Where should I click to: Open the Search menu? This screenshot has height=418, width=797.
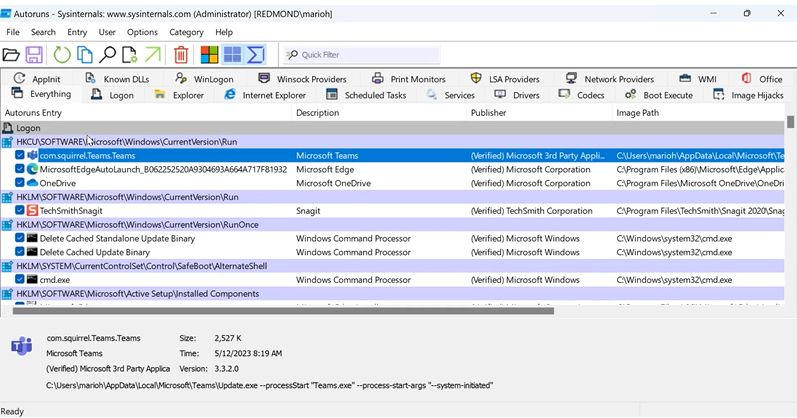click(43, 32)
